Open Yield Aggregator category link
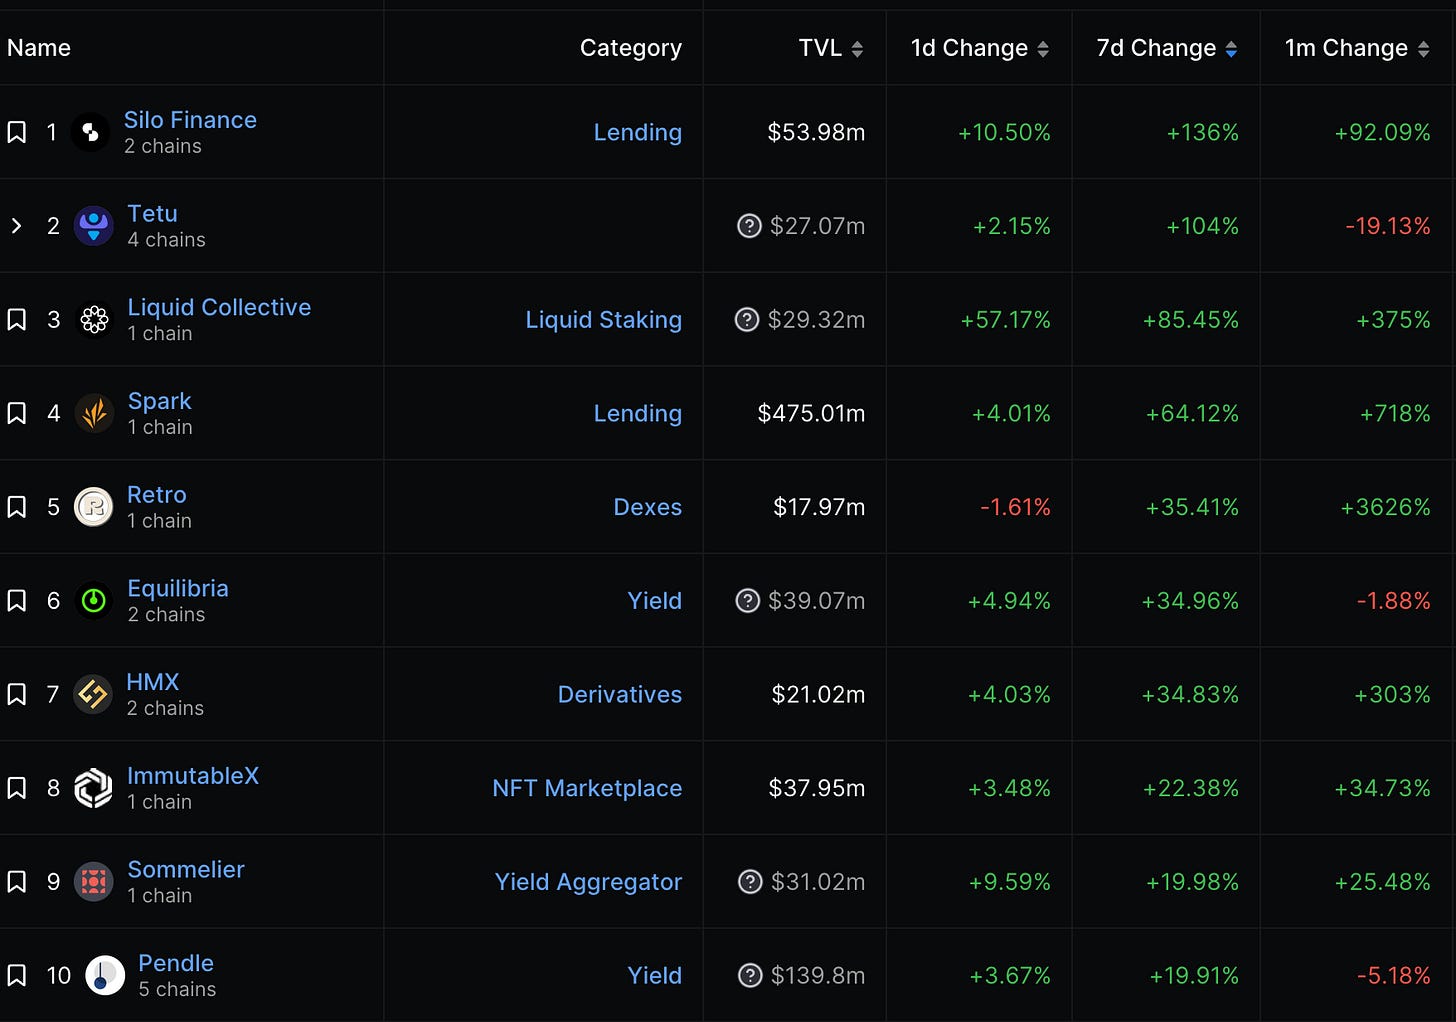 pos(588,882)
